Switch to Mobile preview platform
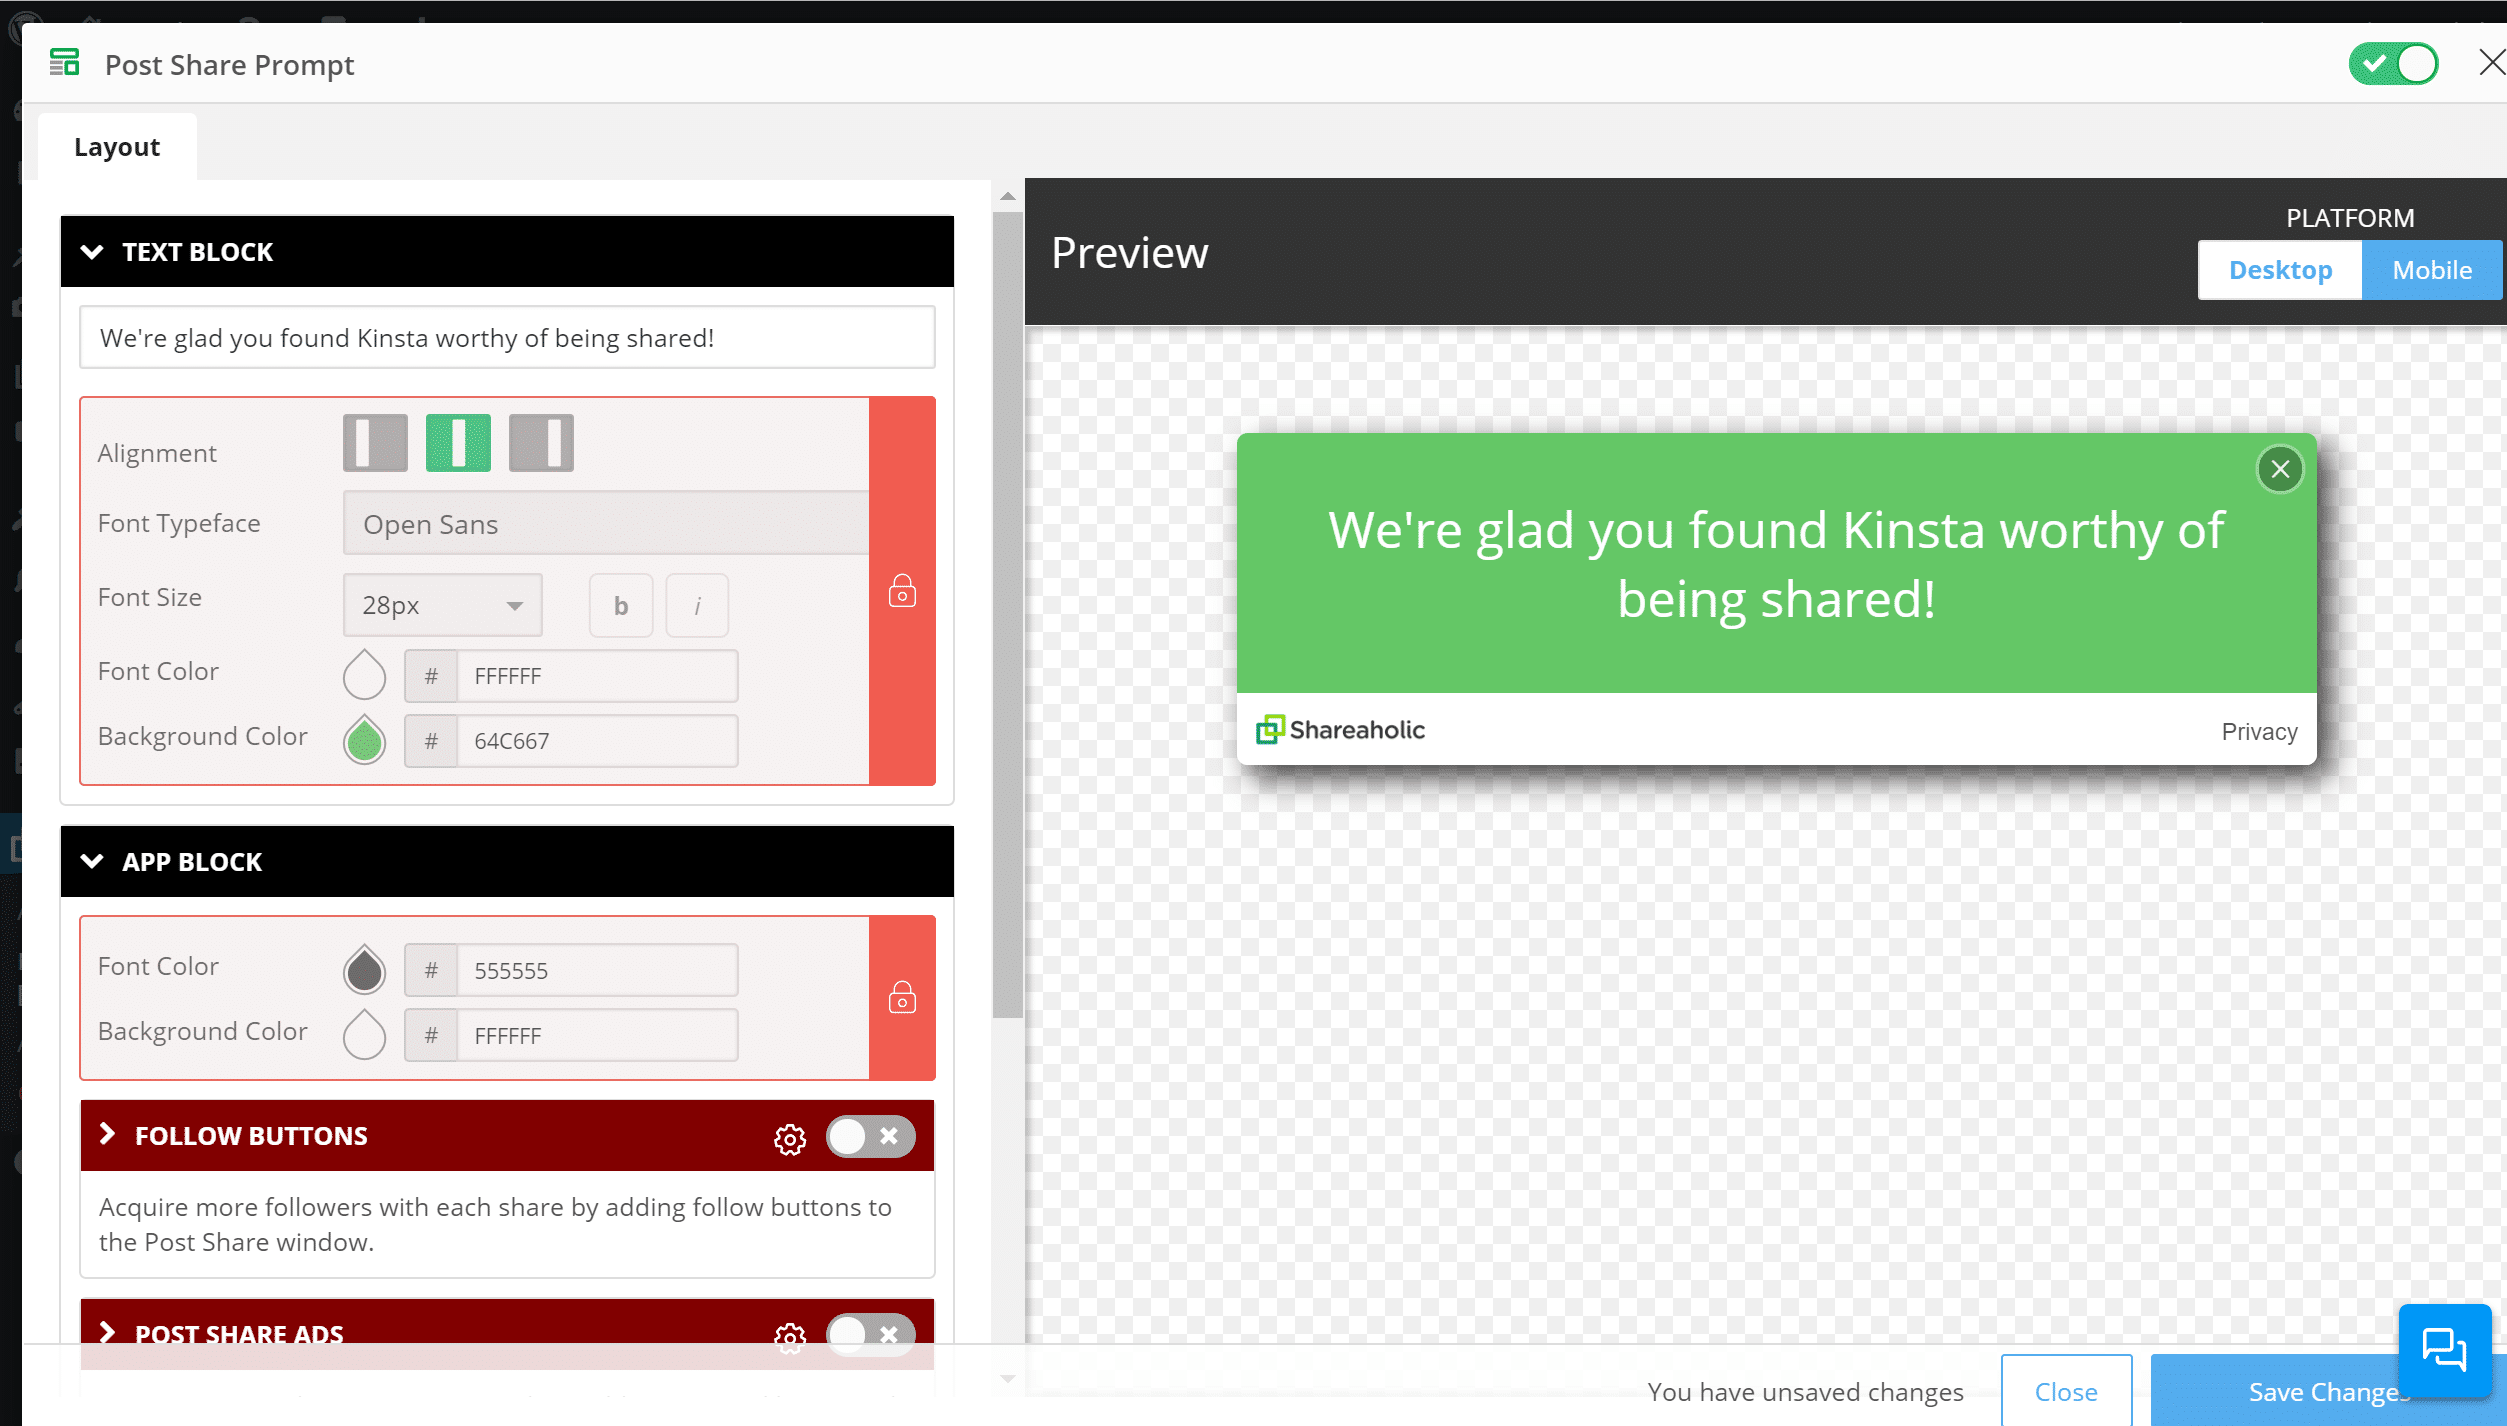This screenshot has width=2507, height=1426. [2431, 270]
